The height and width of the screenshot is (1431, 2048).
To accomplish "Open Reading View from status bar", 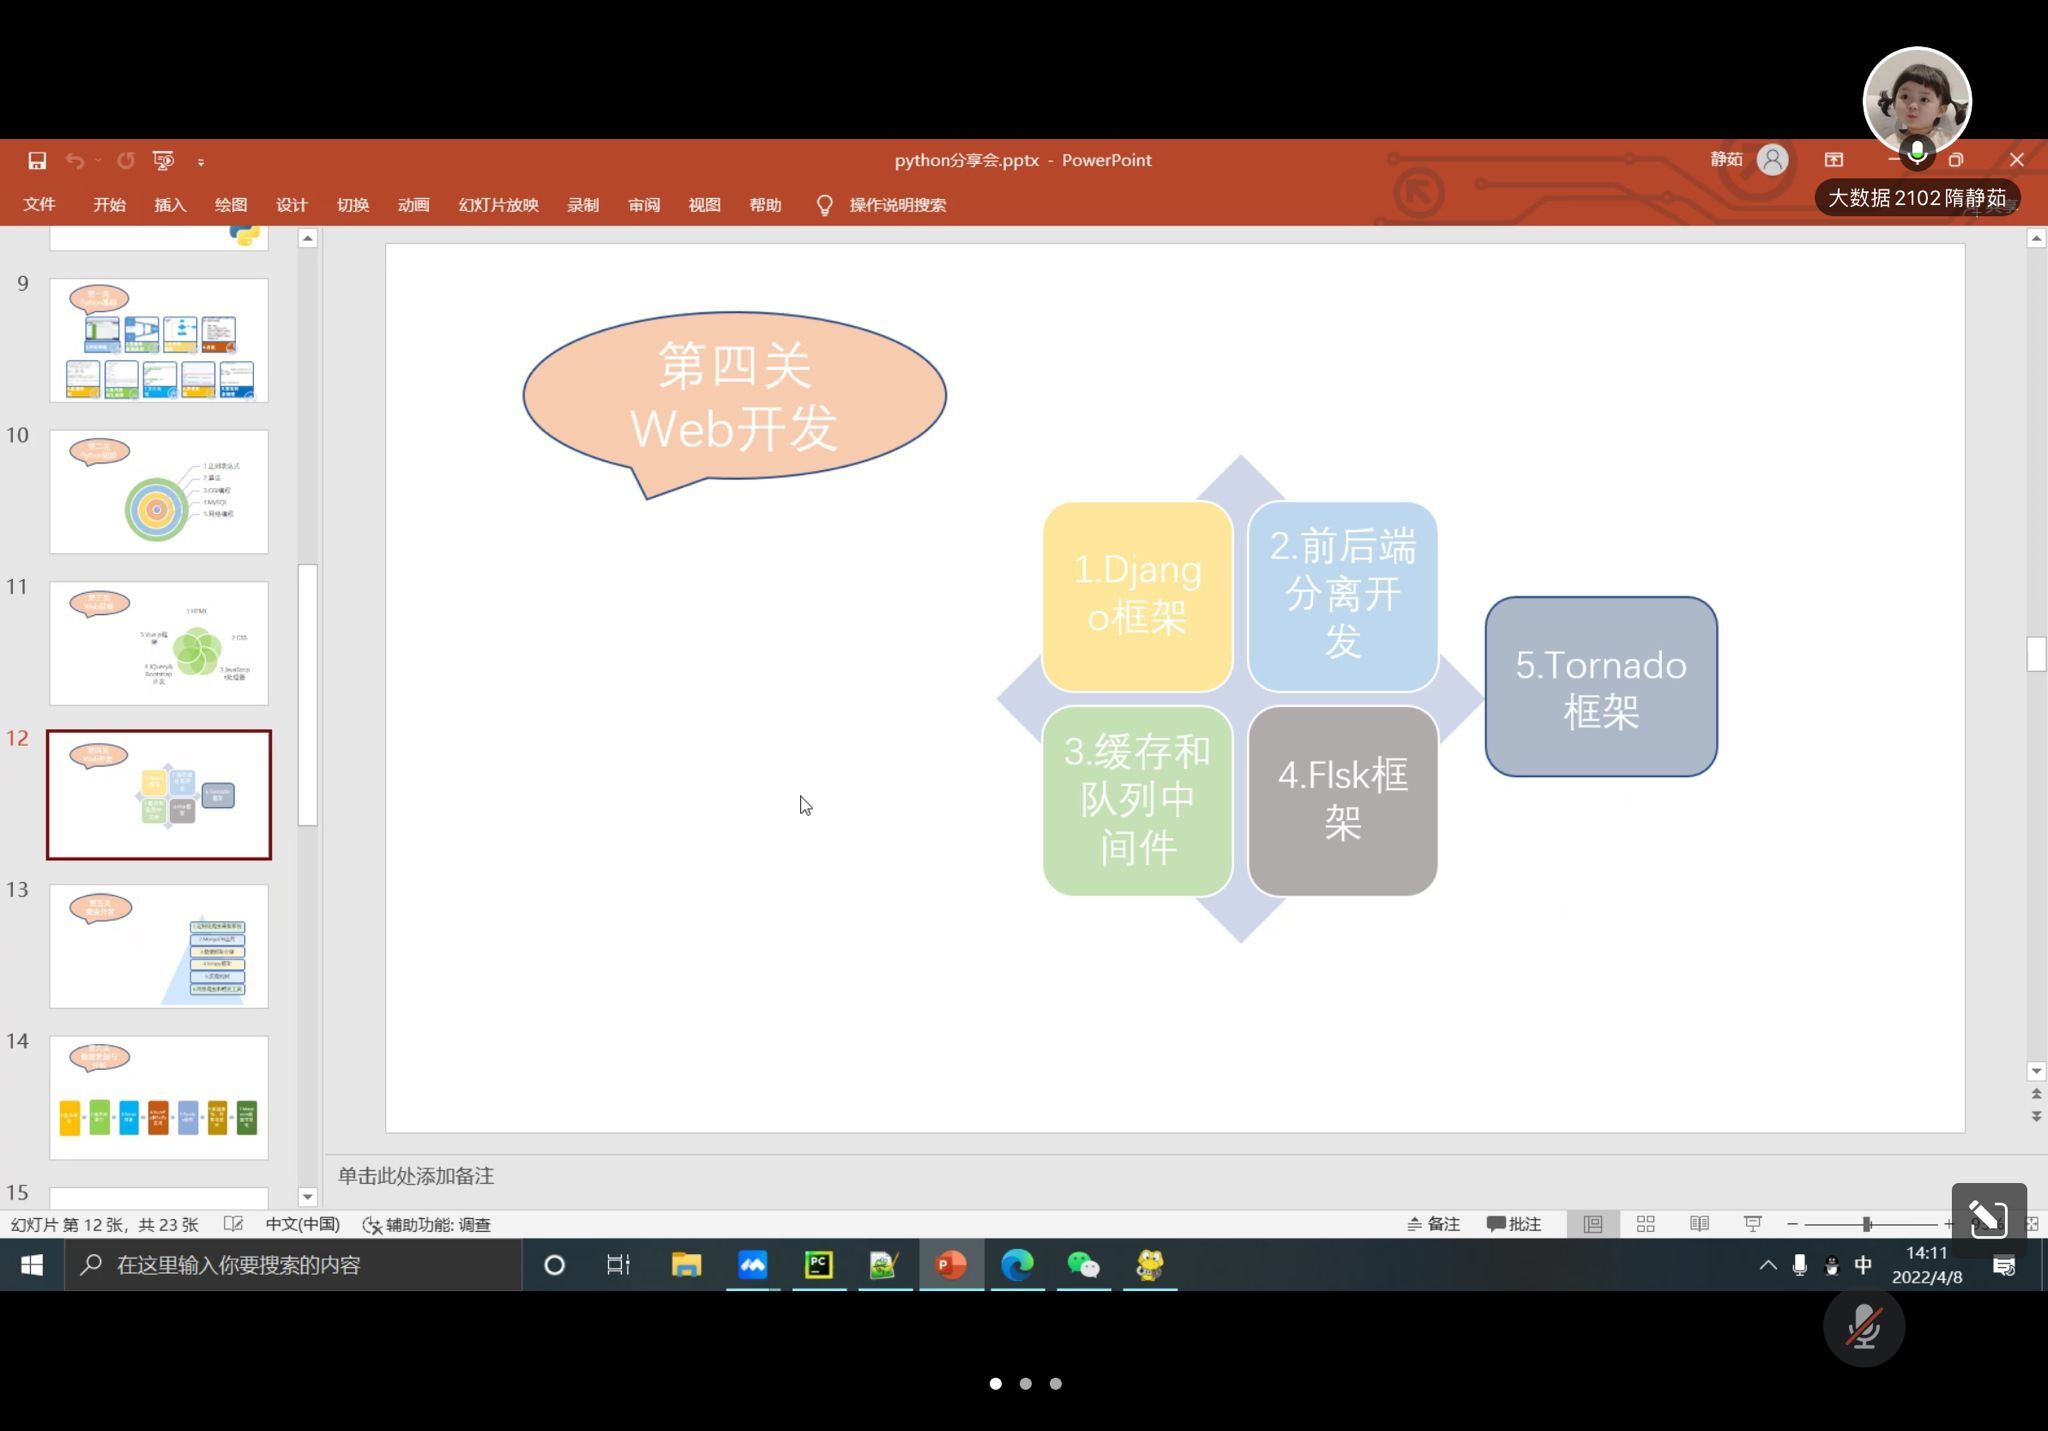I will [1699, 1224].
